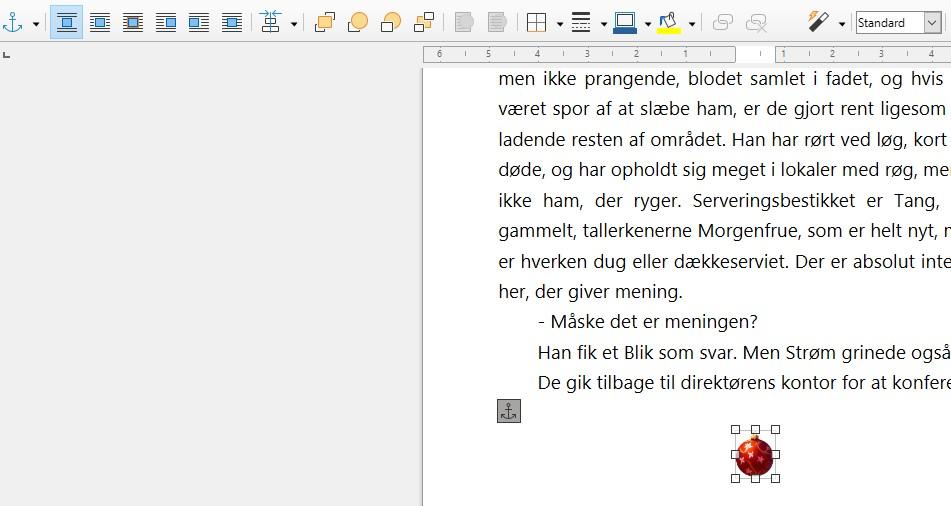
Task: Click the Align Objects icon
Action: tap(271, 22)
